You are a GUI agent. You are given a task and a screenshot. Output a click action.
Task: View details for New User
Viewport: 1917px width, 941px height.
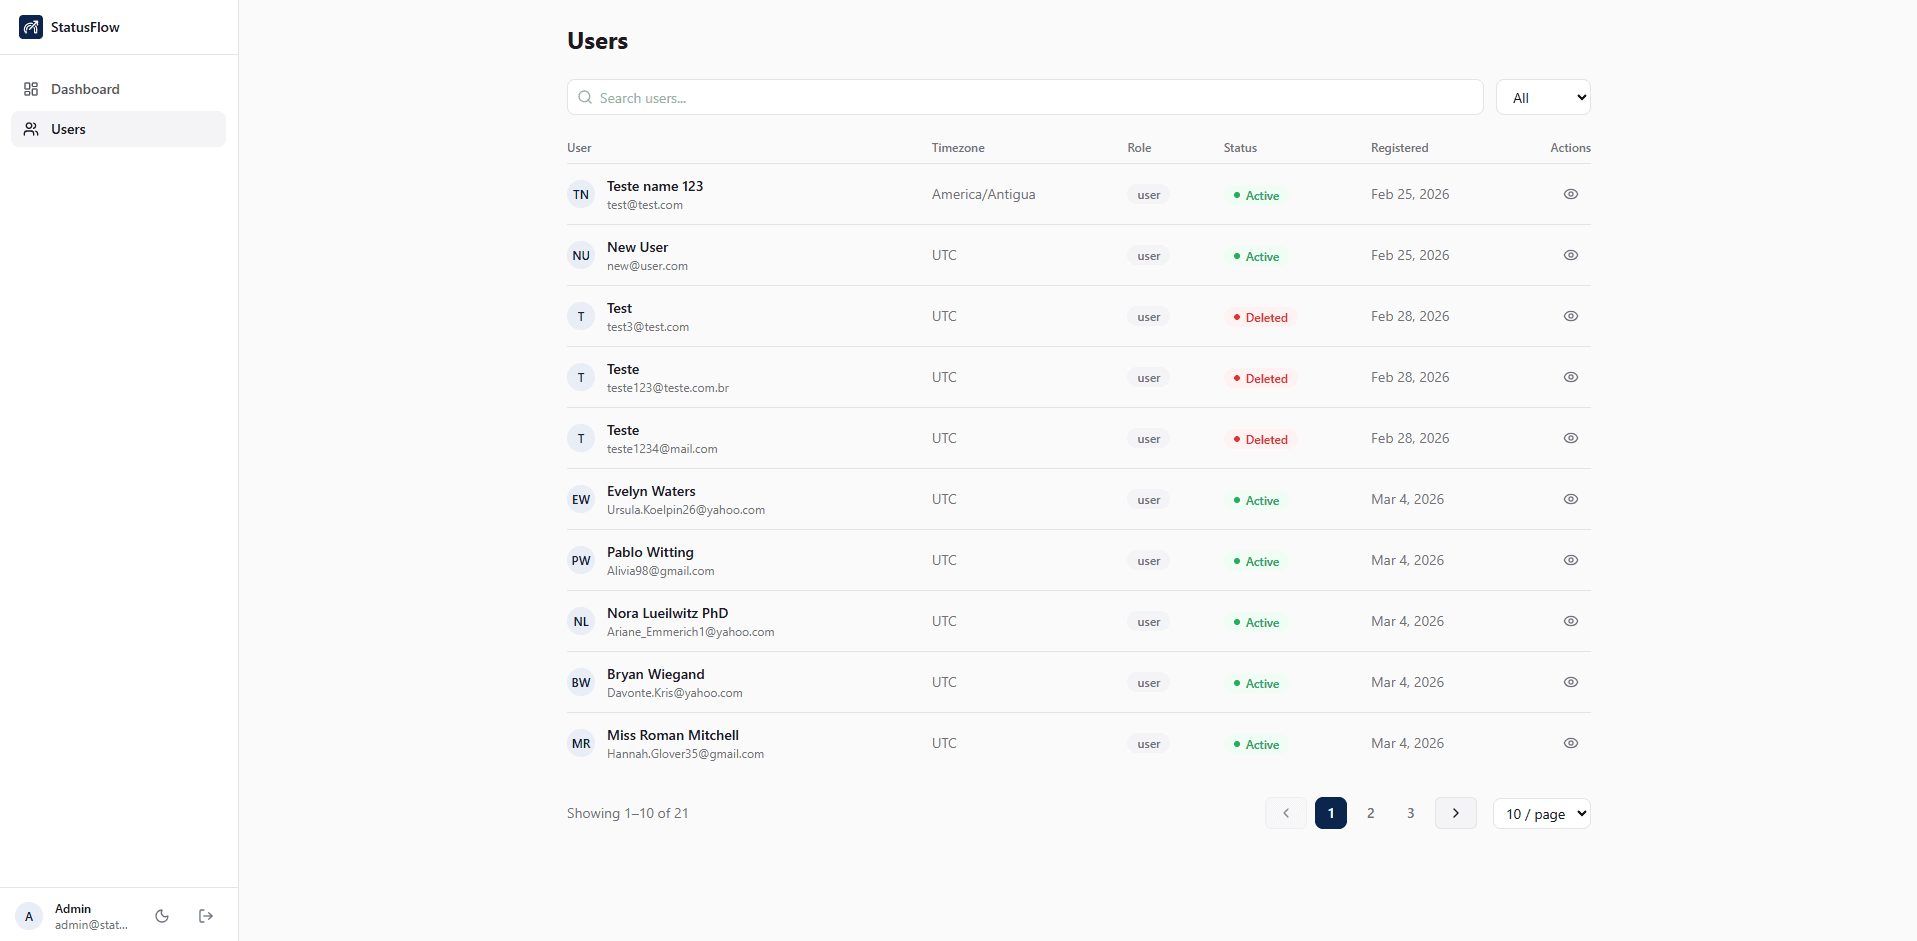click(1570, 255)
